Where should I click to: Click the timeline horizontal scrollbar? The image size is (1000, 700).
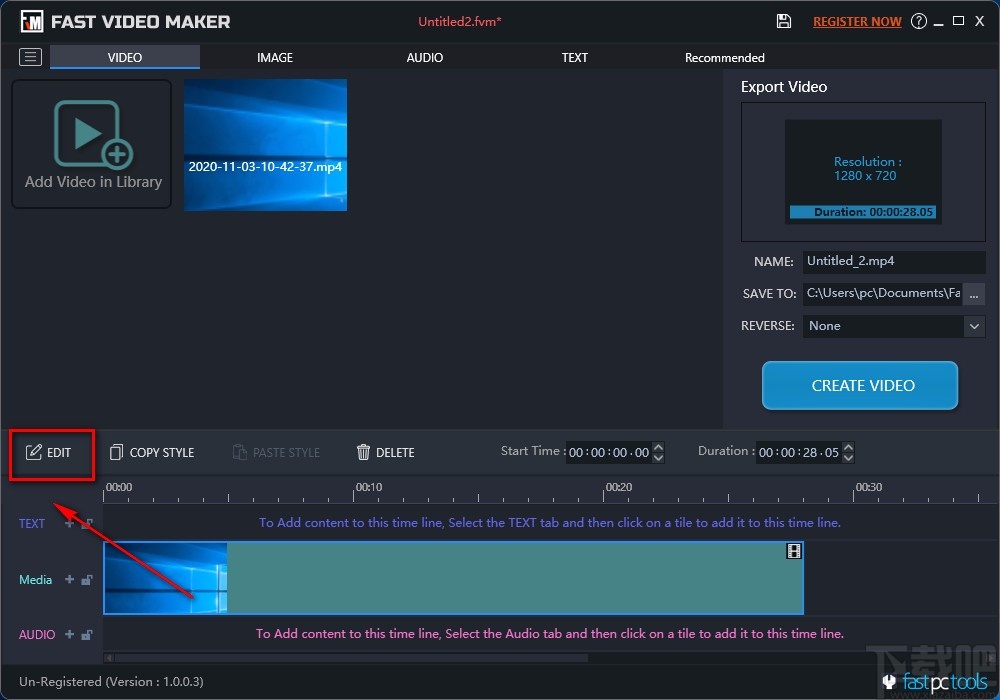click(x=351, y=657)
